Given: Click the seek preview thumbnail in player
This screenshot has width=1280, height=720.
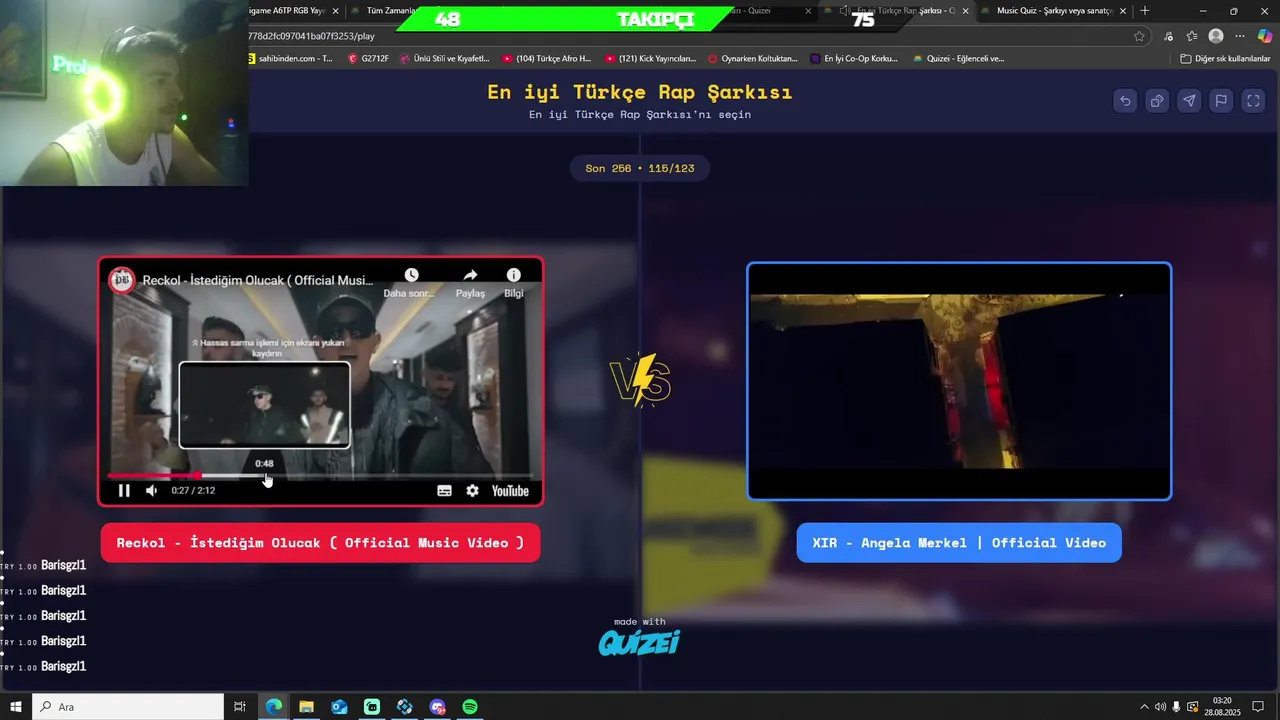Looking at the screenshot, I should (x=264, y=405).
